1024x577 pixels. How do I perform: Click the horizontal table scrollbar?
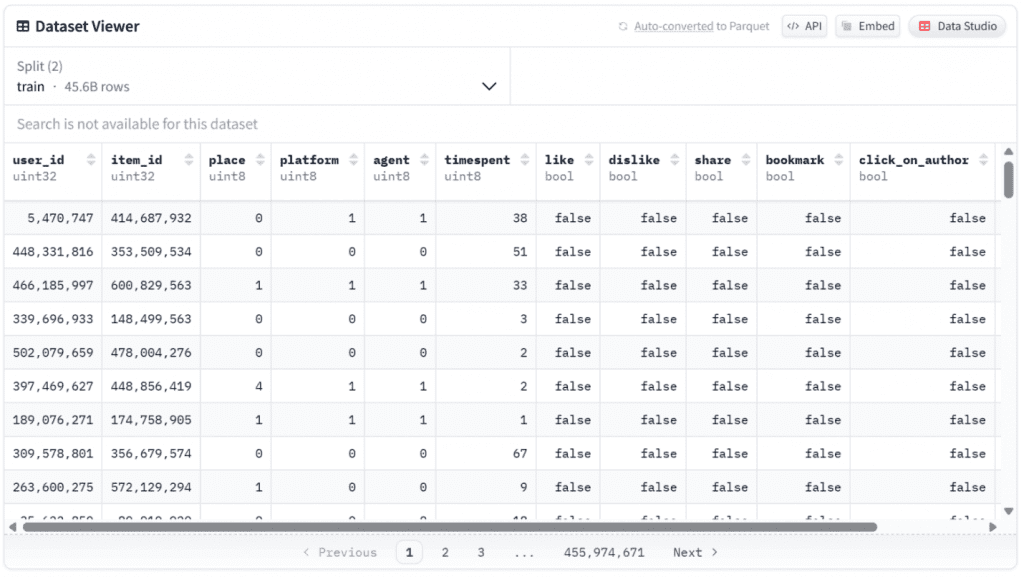click(450, 527)
